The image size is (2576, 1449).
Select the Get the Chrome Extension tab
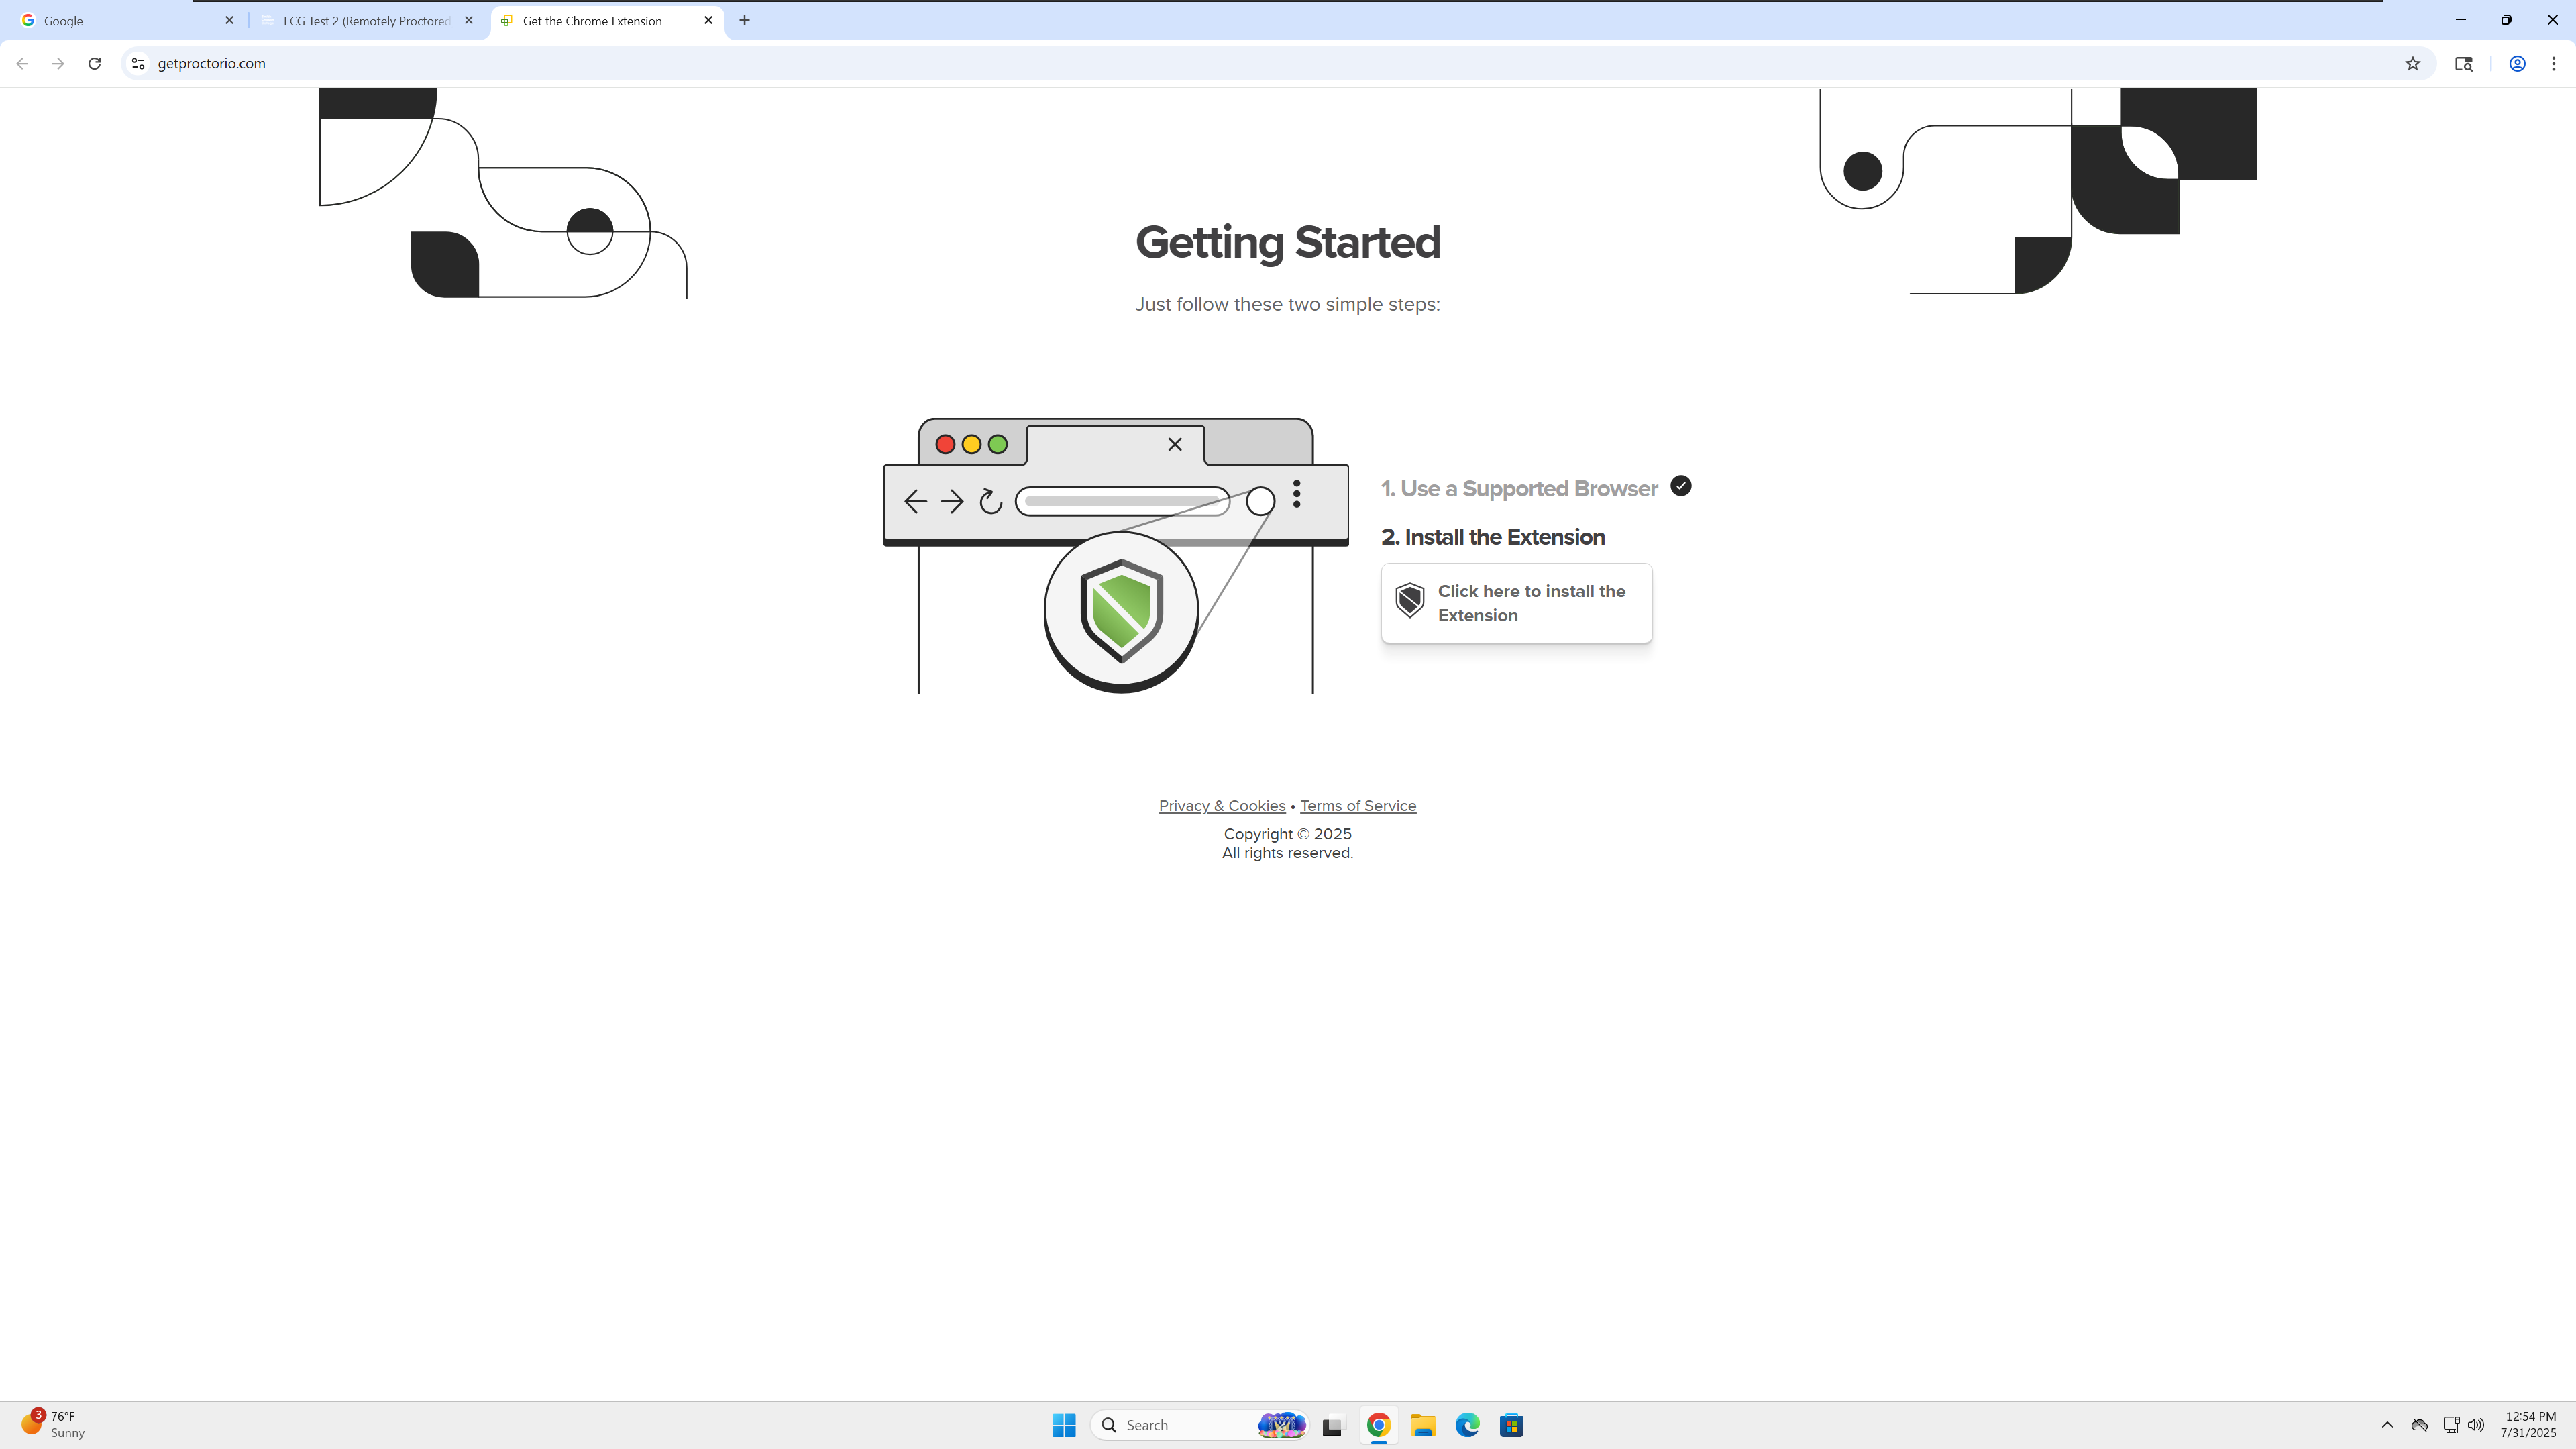[x=607, y=20]
